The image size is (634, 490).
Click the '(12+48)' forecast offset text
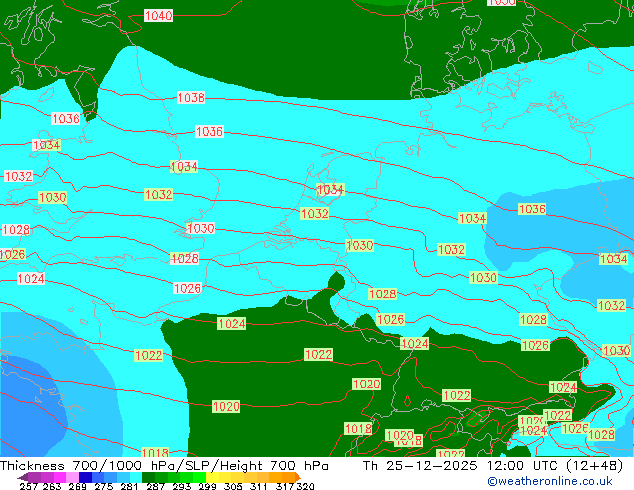pyautogui.click(x=594, y=466)
